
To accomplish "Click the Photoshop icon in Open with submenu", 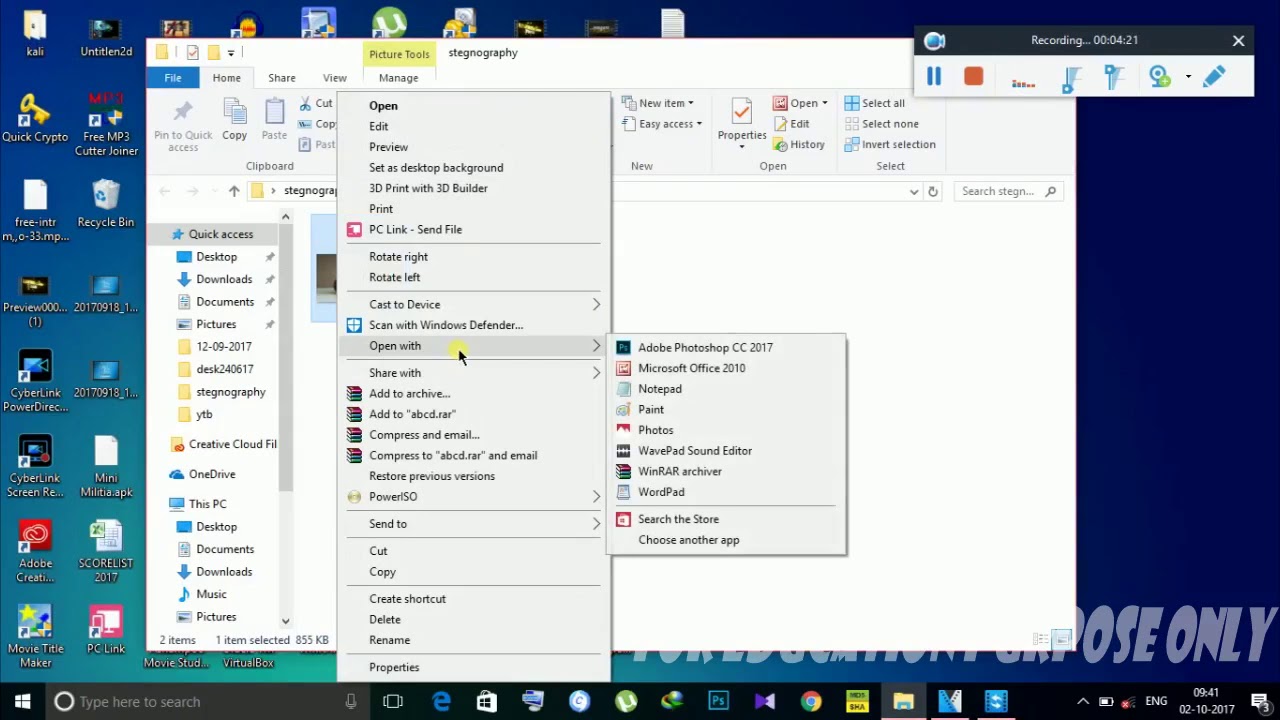I will point(623,347).
